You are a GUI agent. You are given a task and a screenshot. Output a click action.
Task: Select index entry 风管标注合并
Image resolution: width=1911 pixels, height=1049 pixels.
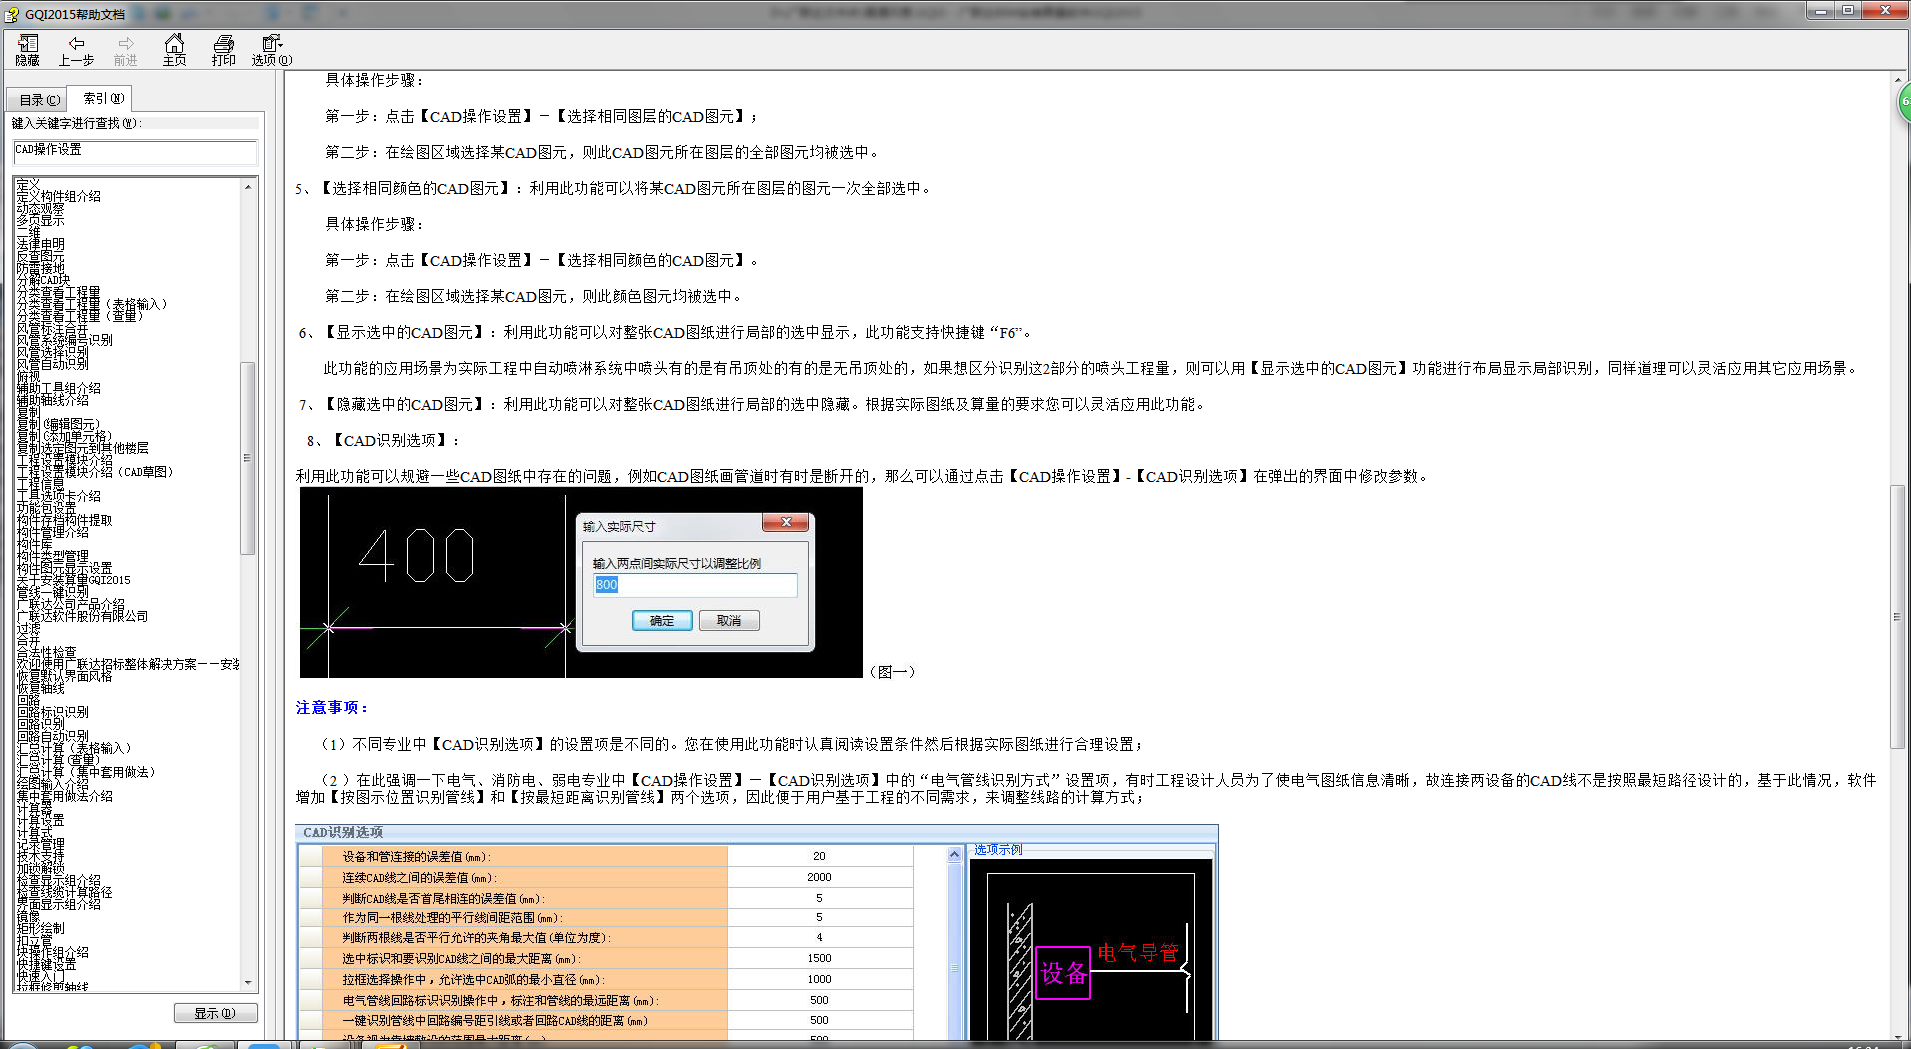(52, 328)
